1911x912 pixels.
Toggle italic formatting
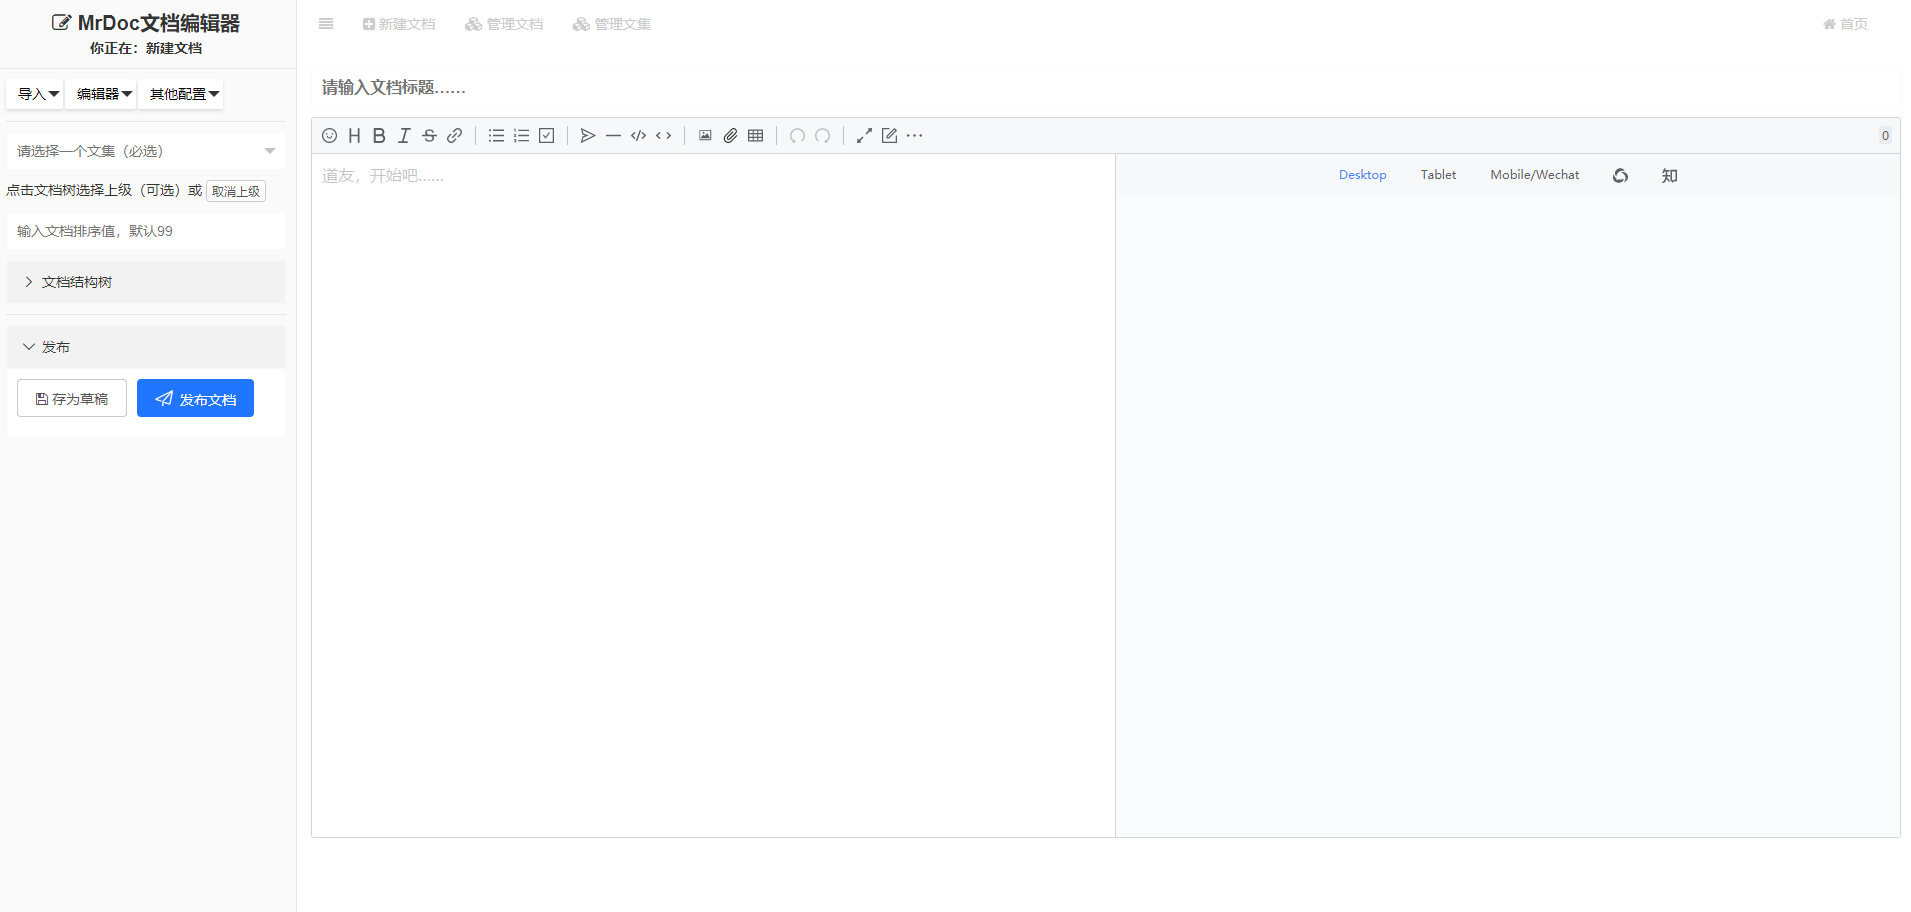pyautogui.click(x=404, y=136)
